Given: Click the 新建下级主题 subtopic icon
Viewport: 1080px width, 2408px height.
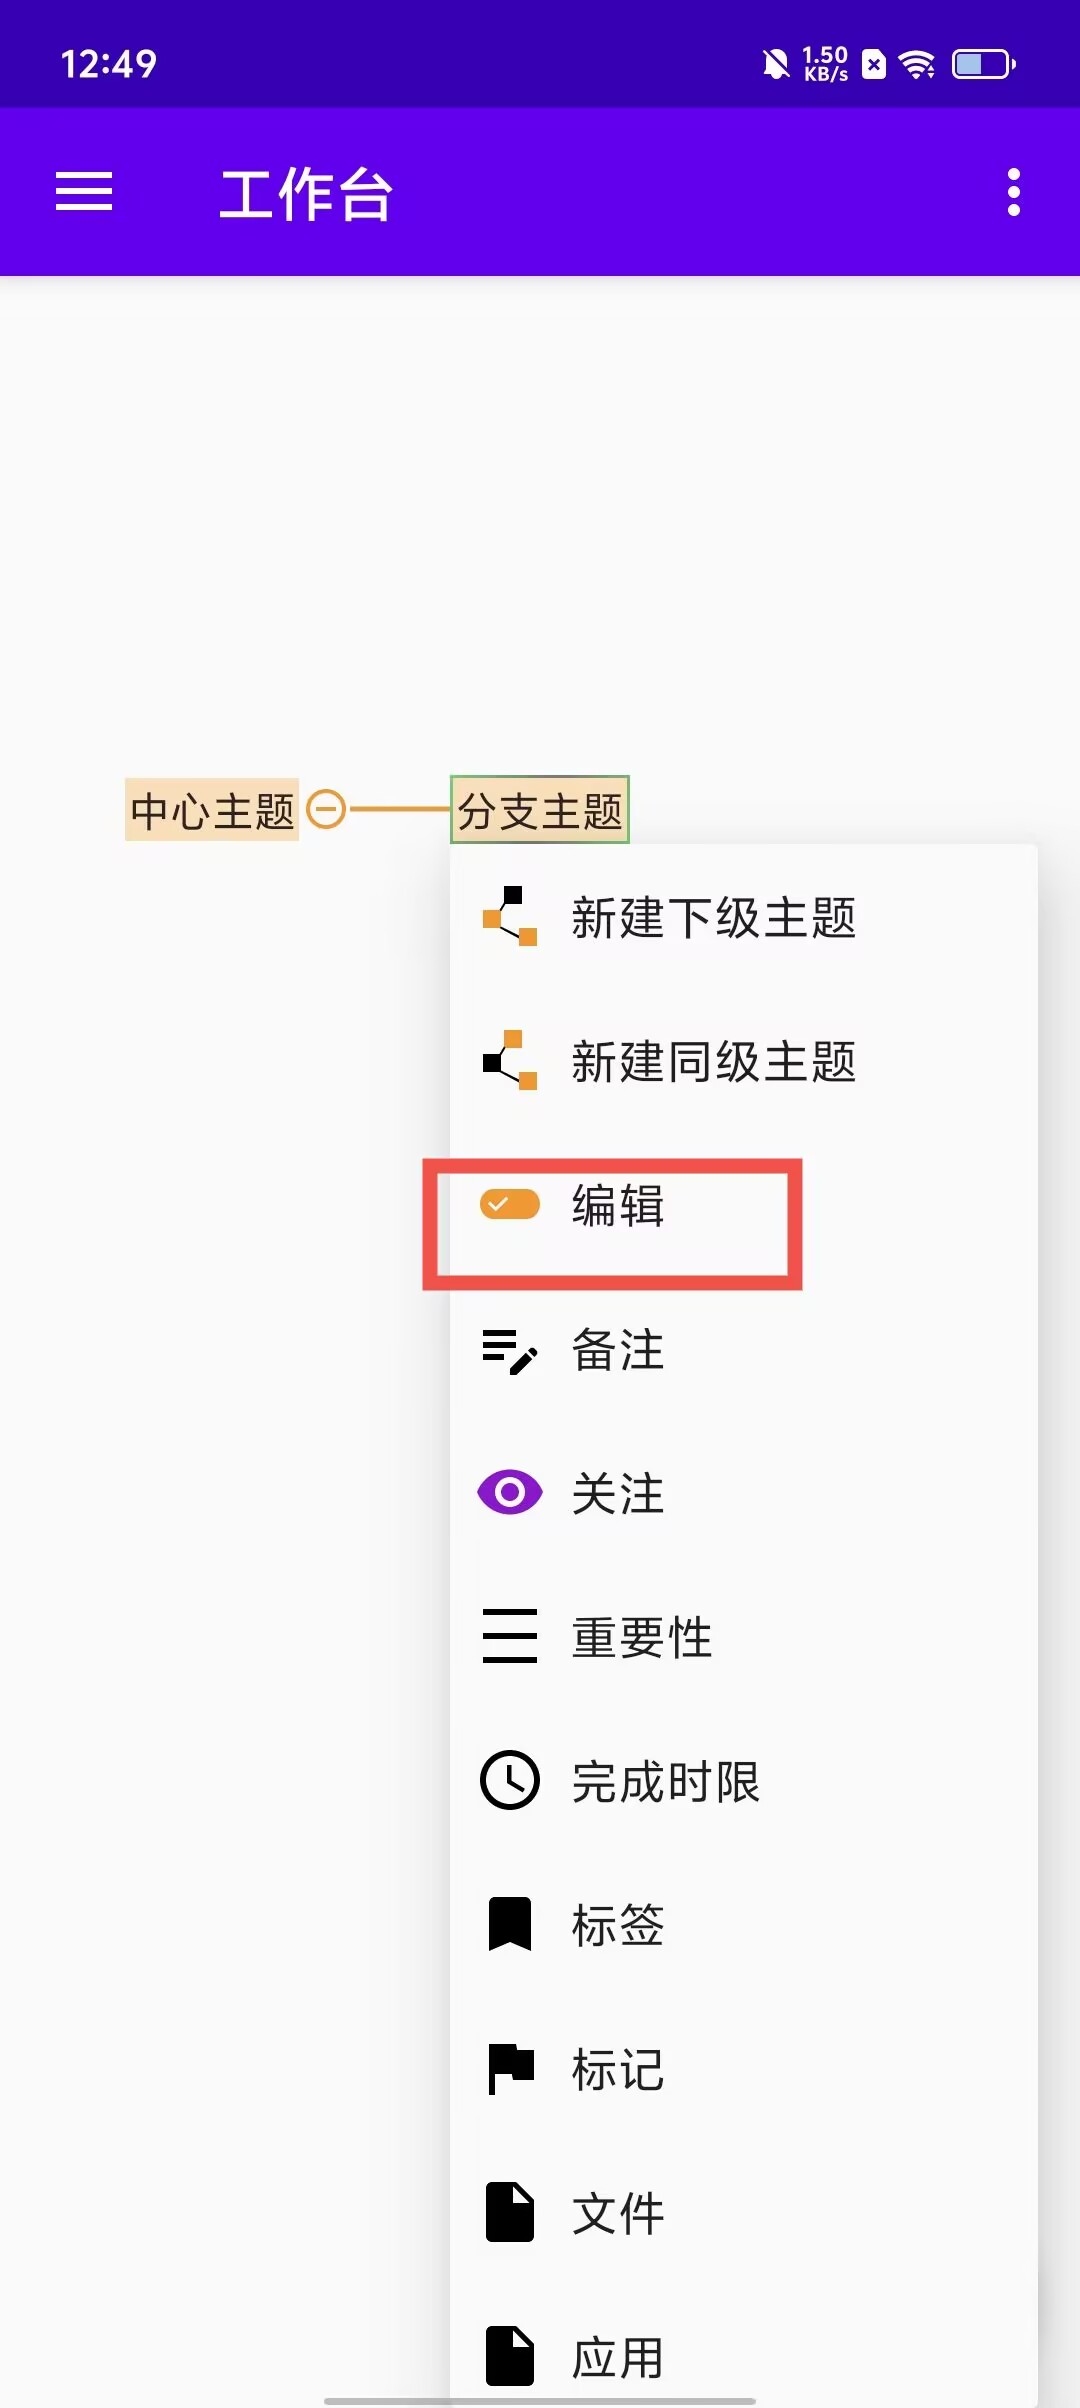Looking at the screenshot, I should coord(510,916).
